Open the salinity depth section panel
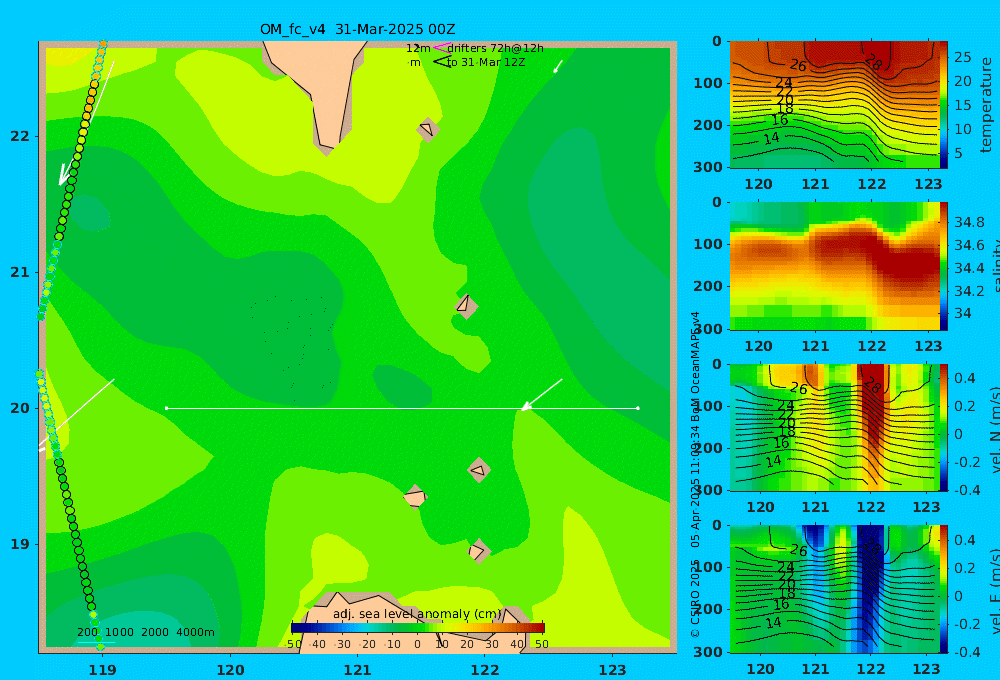This screenshot has height=680, width=1000. pyautogui.click(x=835, y=266)
